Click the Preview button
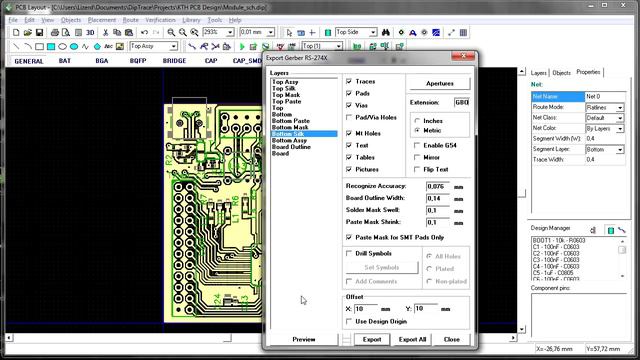Viewport: 640px width, 360px height. click(304, 339)
